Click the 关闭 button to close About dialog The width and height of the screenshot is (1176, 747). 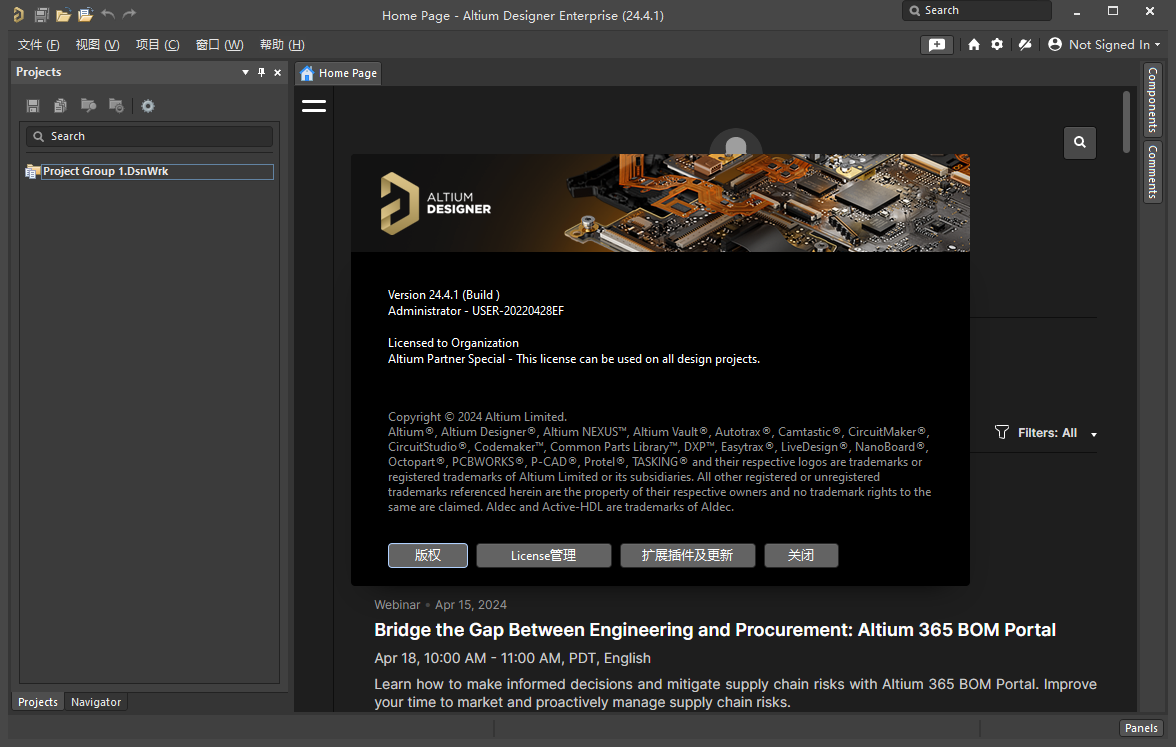point(801,555)
